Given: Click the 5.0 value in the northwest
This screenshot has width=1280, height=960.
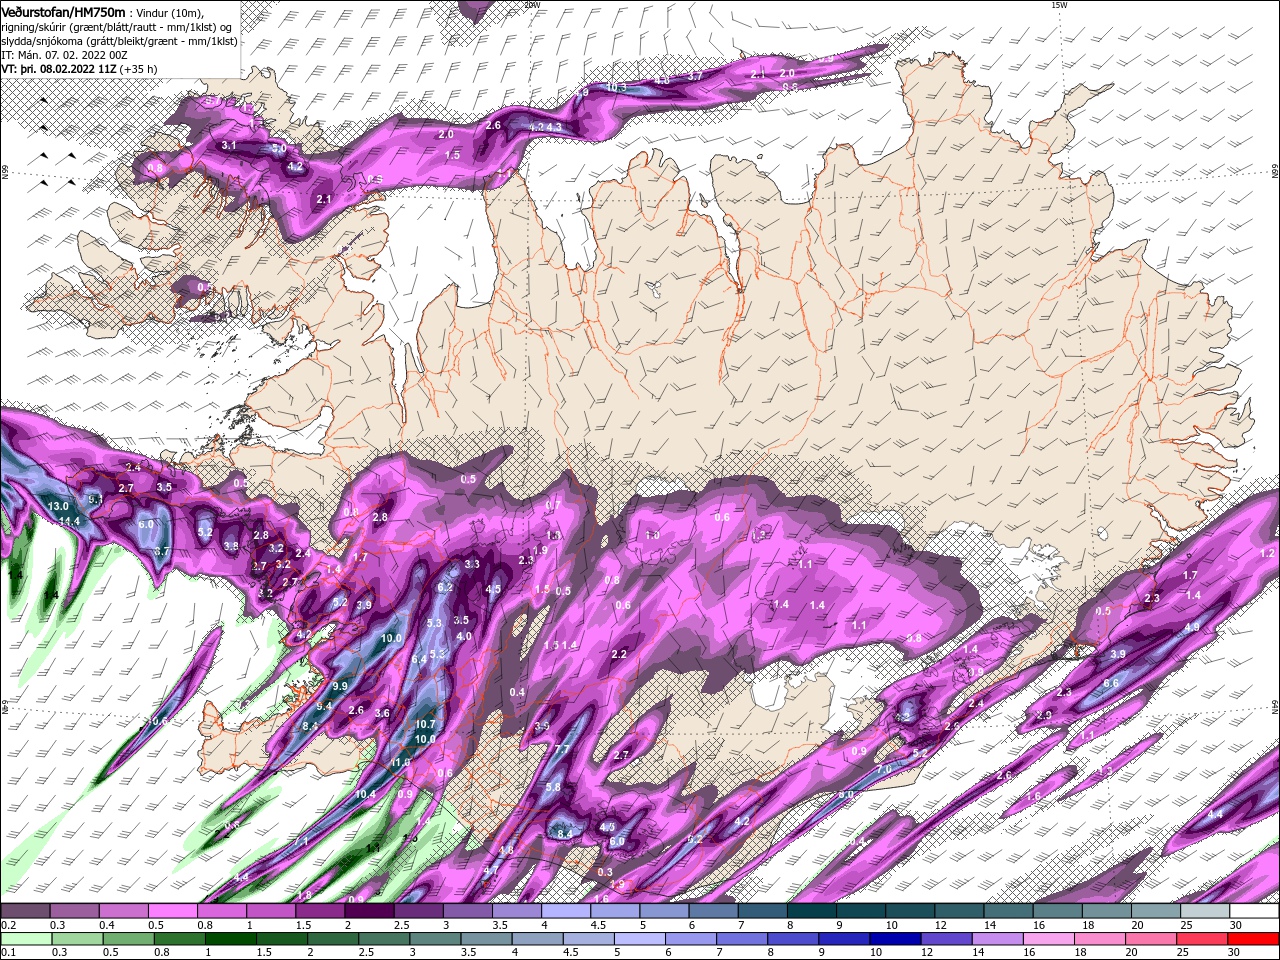Looking at the screenshot, I should click(279, 148).
